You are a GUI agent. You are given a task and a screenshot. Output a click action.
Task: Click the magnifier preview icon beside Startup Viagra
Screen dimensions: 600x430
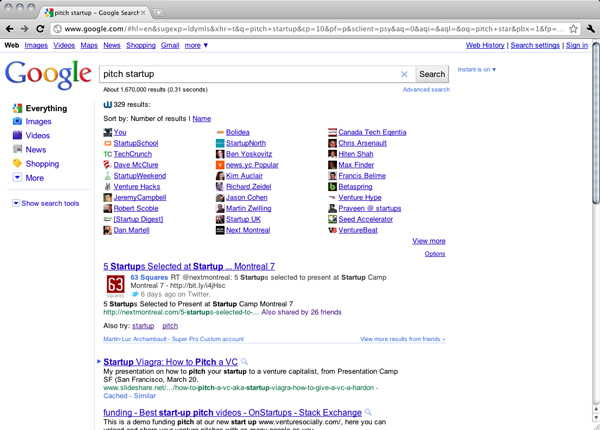244,362
